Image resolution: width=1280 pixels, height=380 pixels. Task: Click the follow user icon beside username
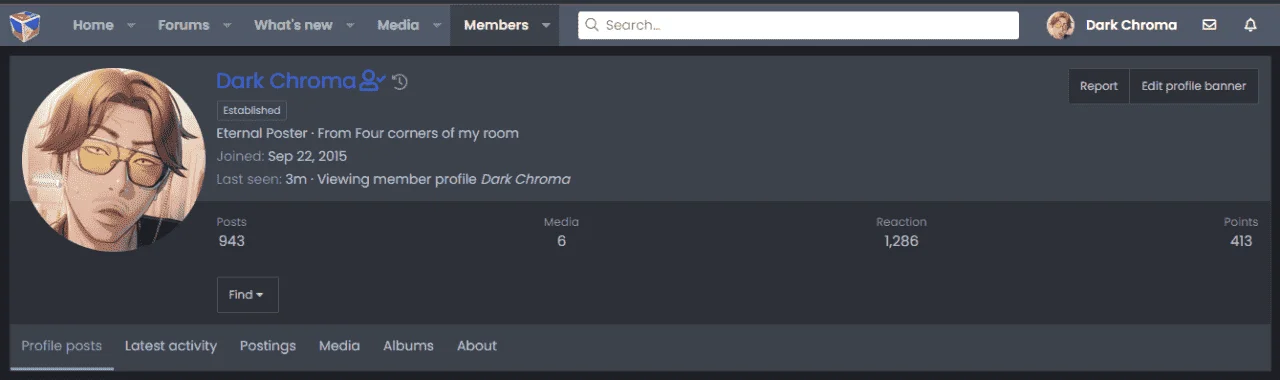pos(372,81)
